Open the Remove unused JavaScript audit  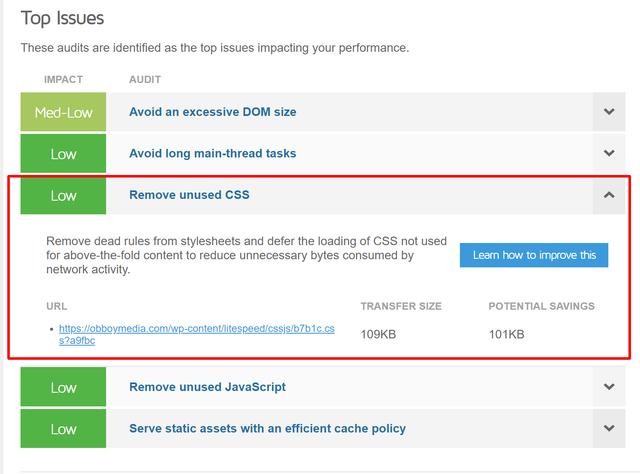[x=207, y=387]
